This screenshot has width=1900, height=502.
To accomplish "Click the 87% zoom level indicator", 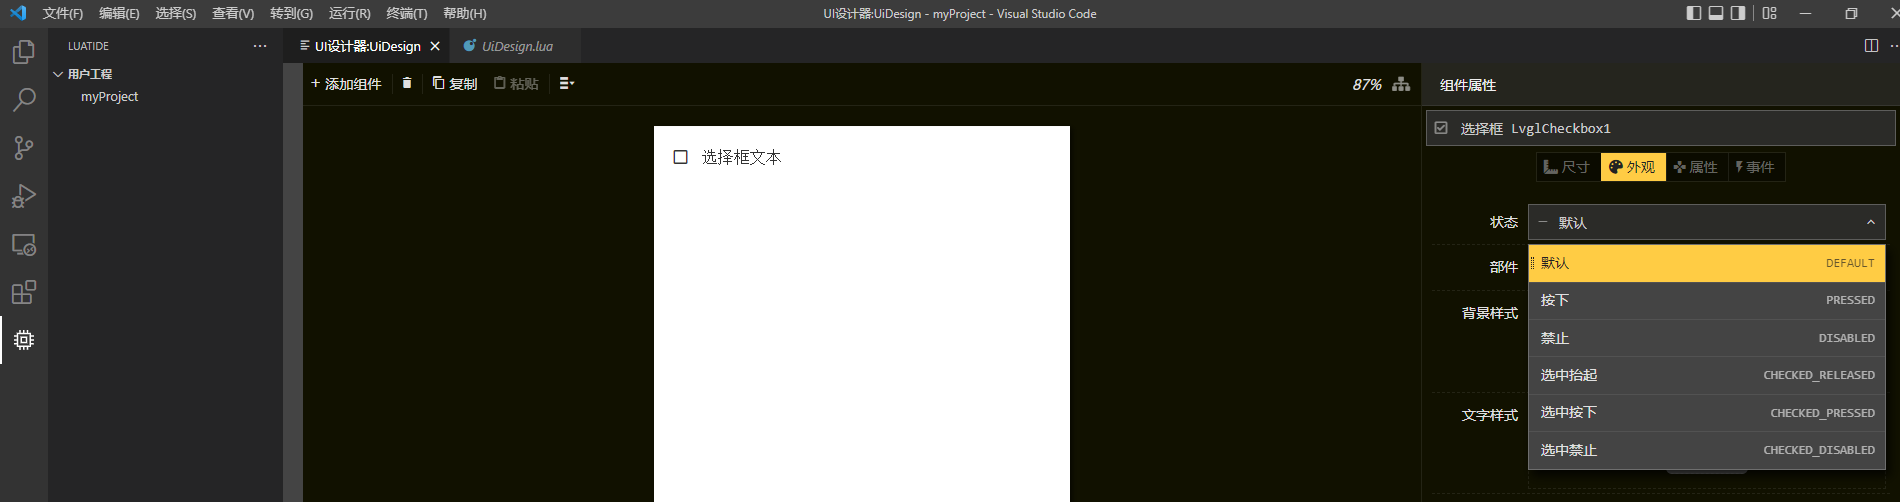I will (x=1367, y=85).
